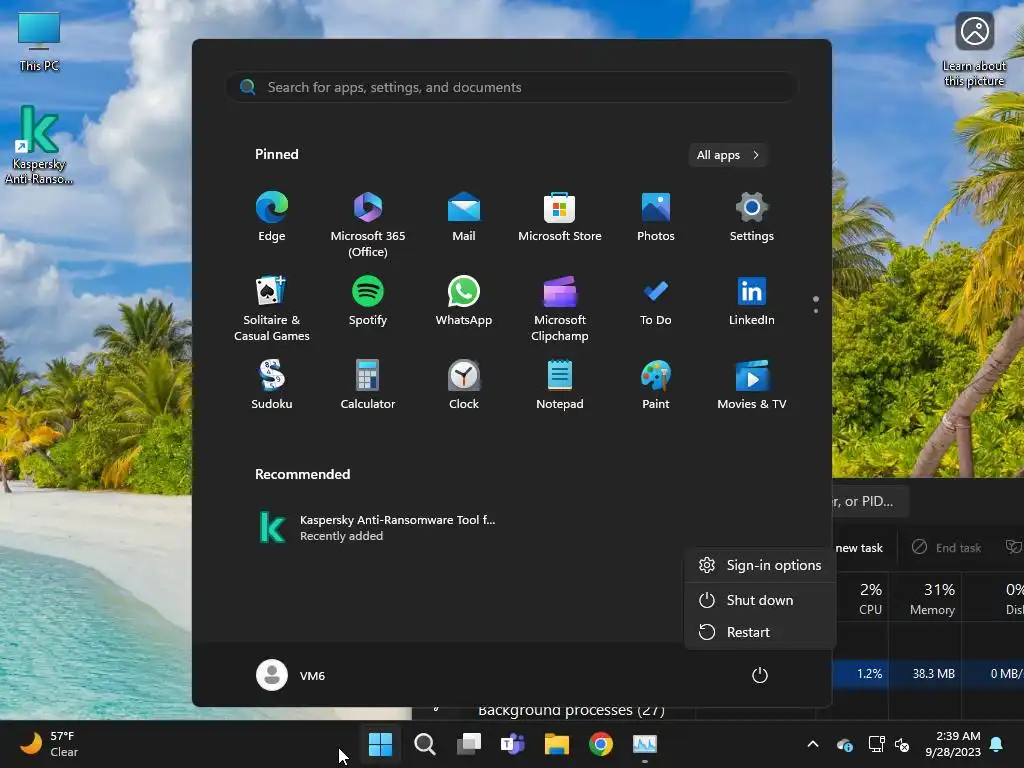This screenshot has width=1024, height=768.
Task: Choose Sign-in options from power menu
Action: coord(760,566)
